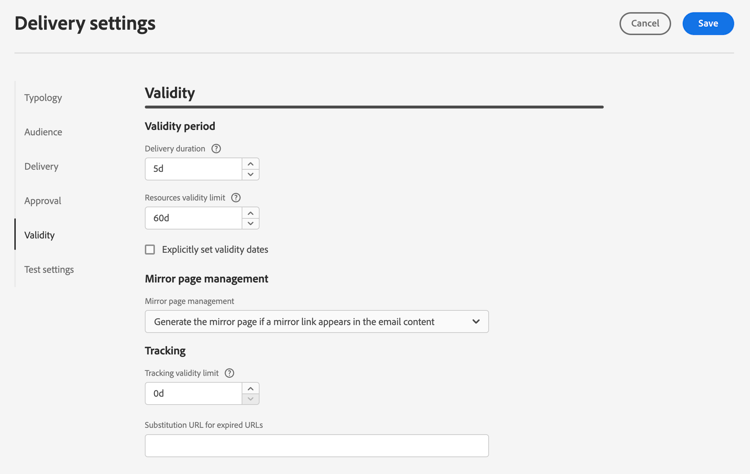Click Substitution URL for expired URLs field

point(316,446)
